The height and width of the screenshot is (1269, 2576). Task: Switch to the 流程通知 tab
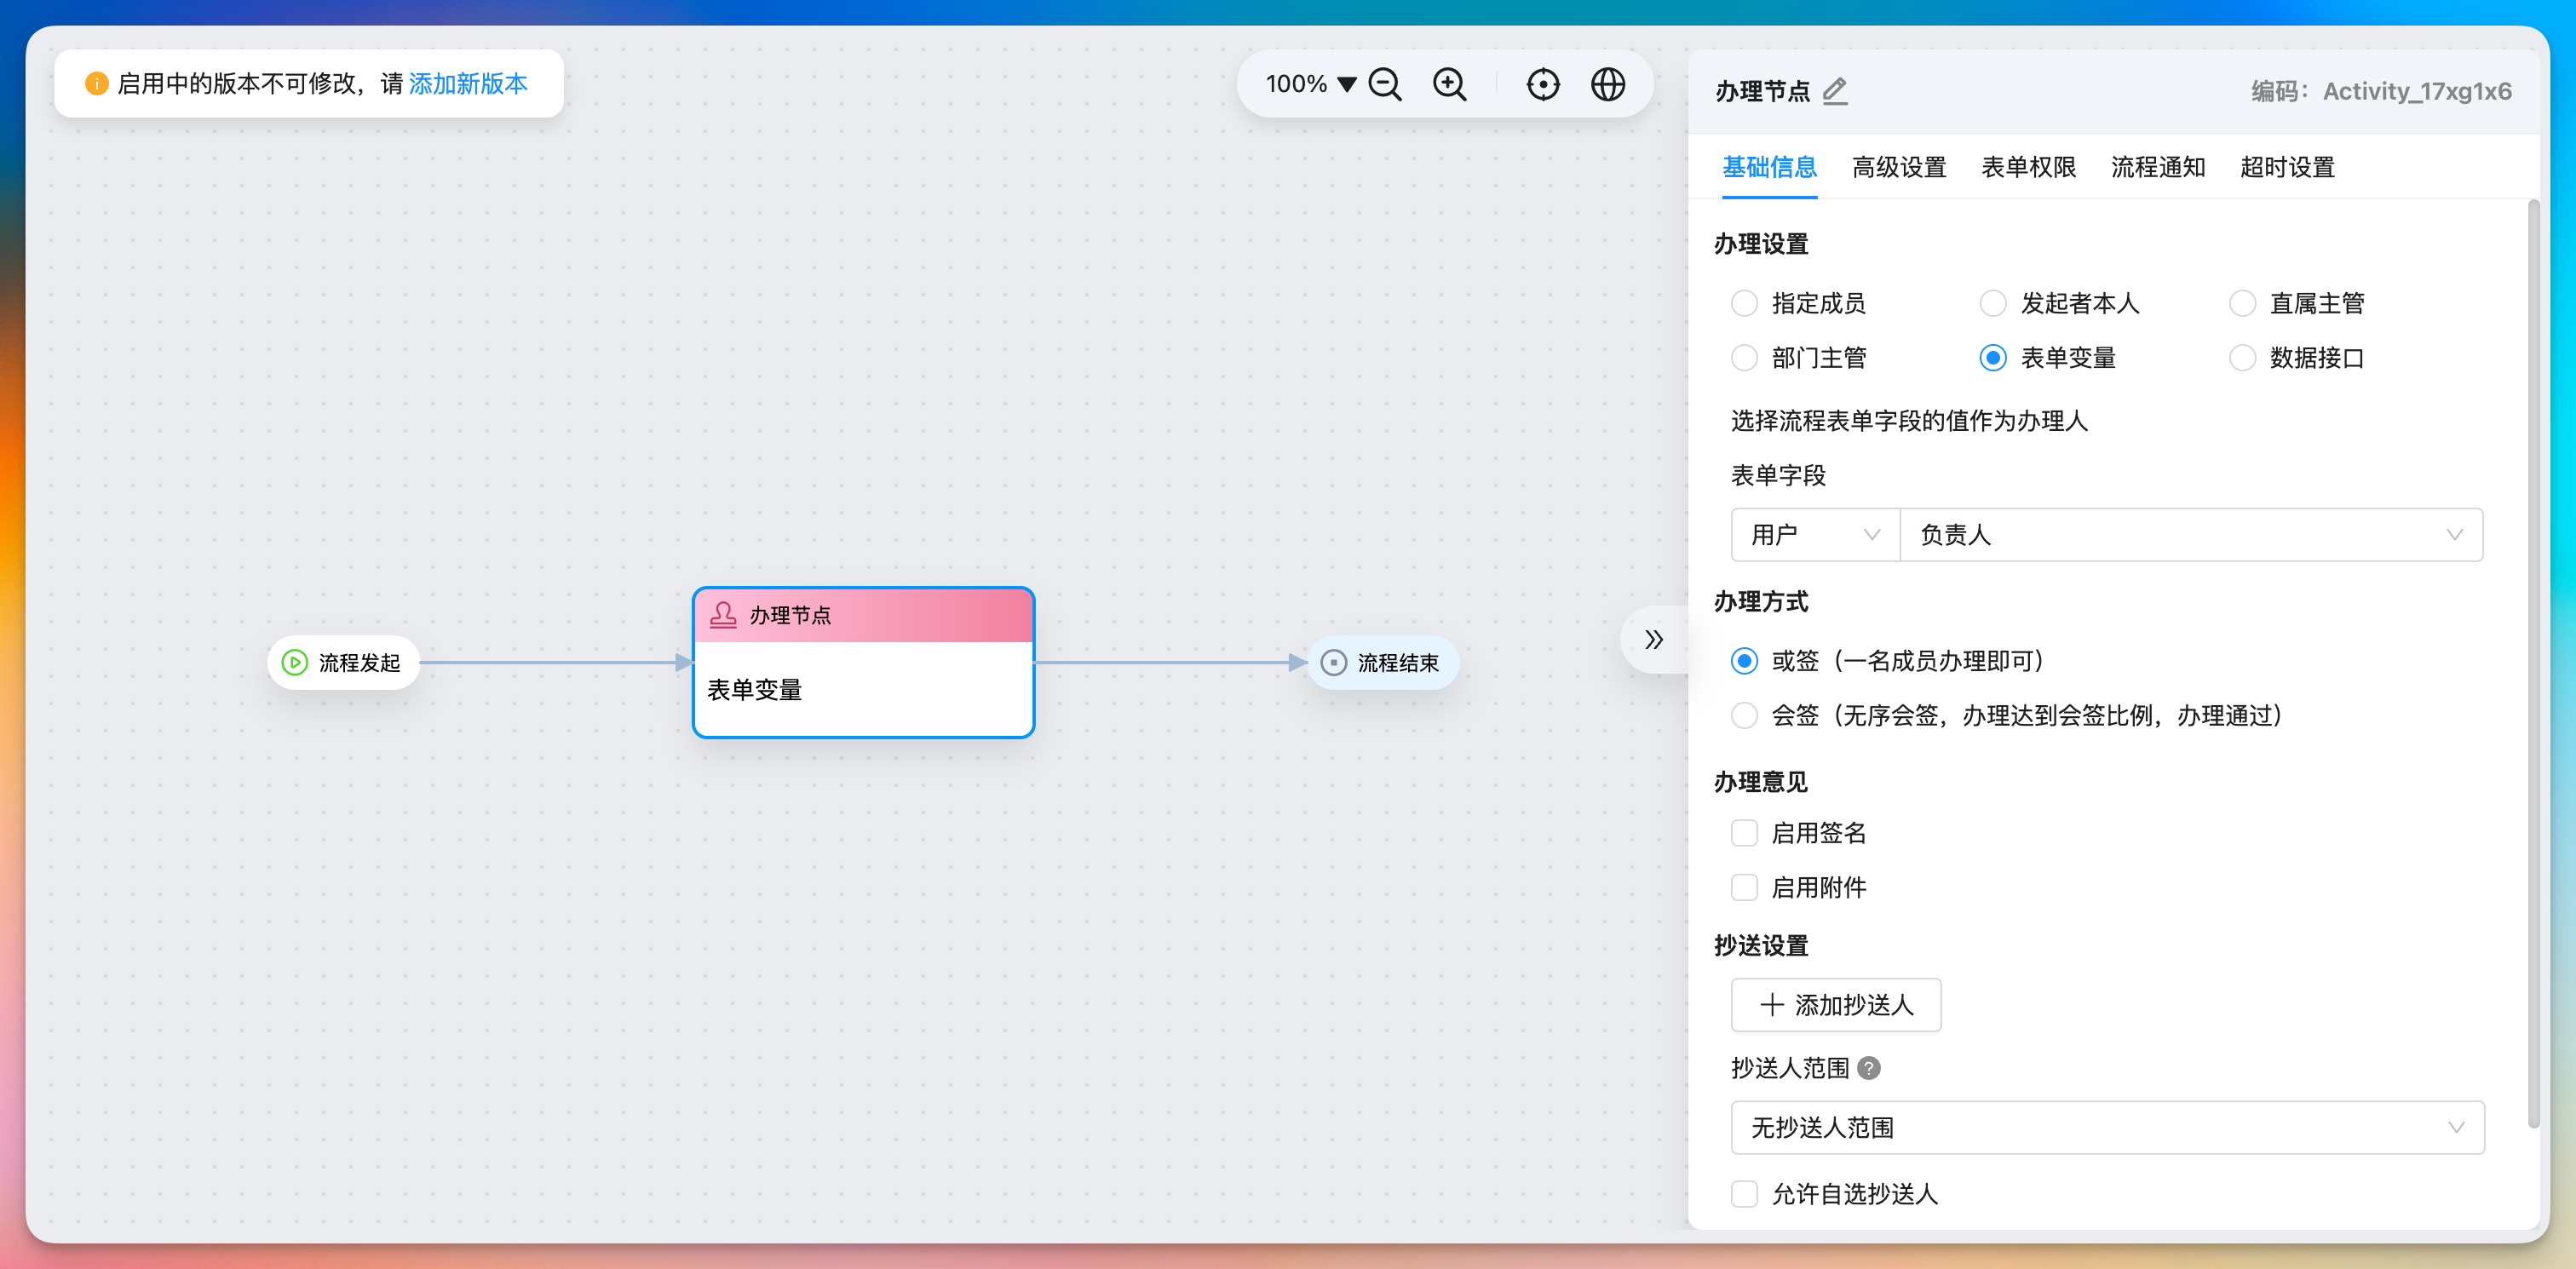click(x=2156, y=167)
